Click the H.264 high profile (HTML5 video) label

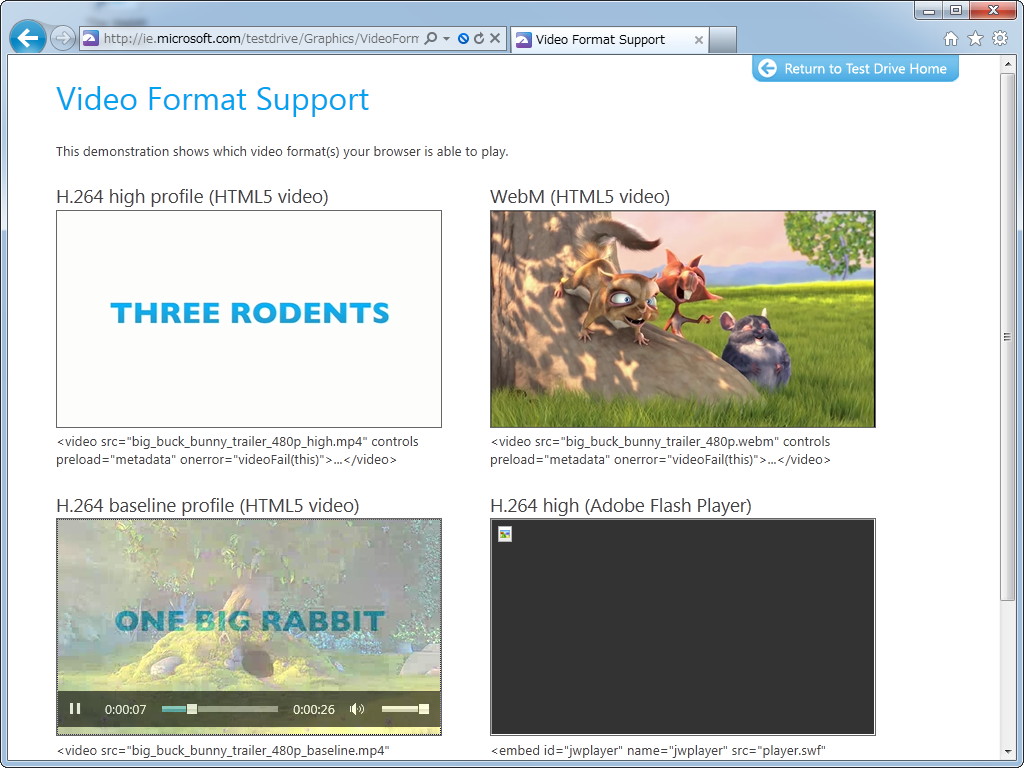tap(192, 196)
